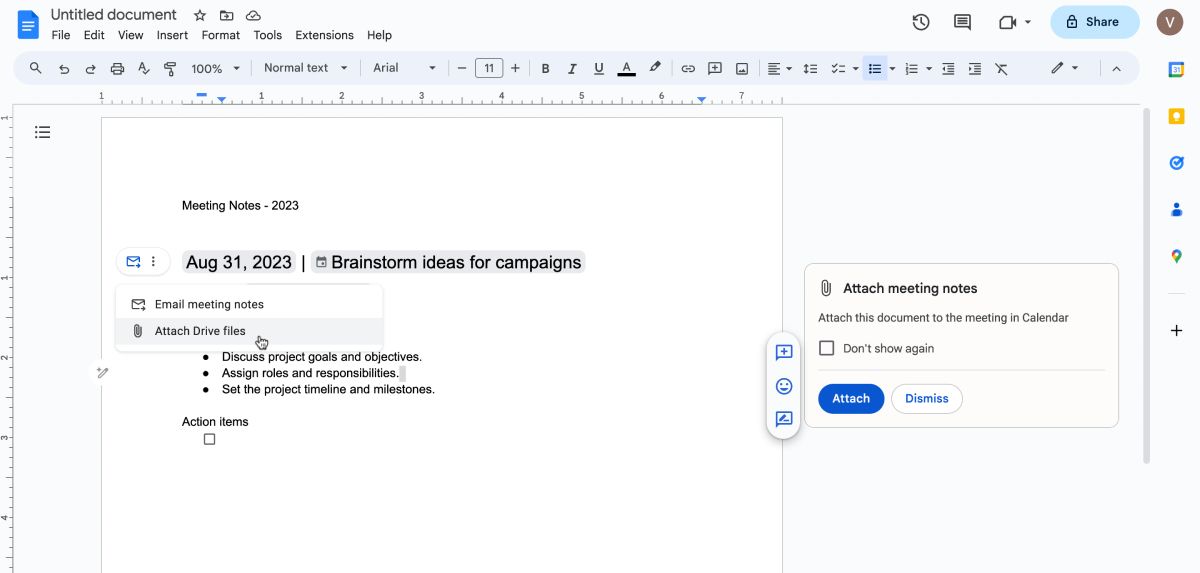This screenshot has height=573, width=1200.
Task: Click the insert image icon
Action: (742, 68)
